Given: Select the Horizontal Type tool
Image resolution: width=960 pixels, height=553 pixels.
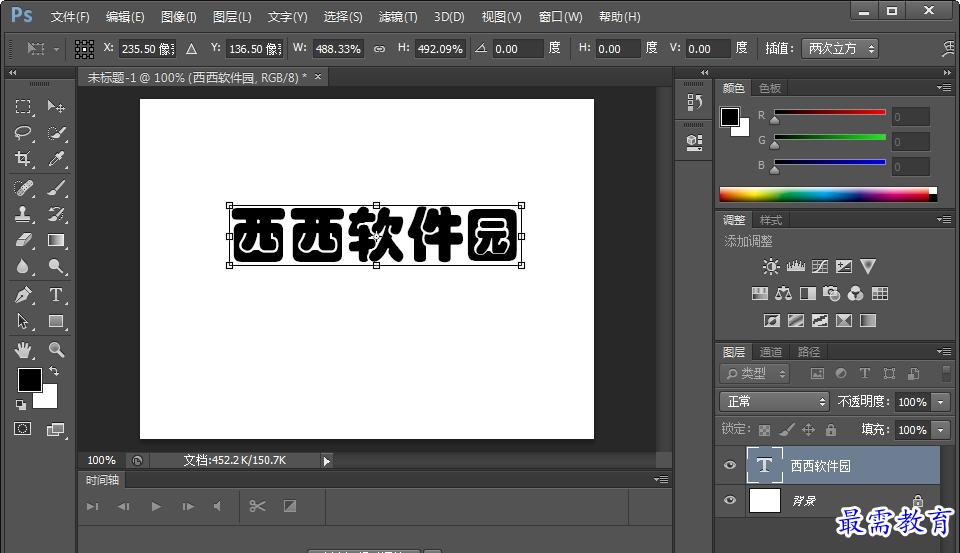Looking at the screenshot, I should [56, 295].
